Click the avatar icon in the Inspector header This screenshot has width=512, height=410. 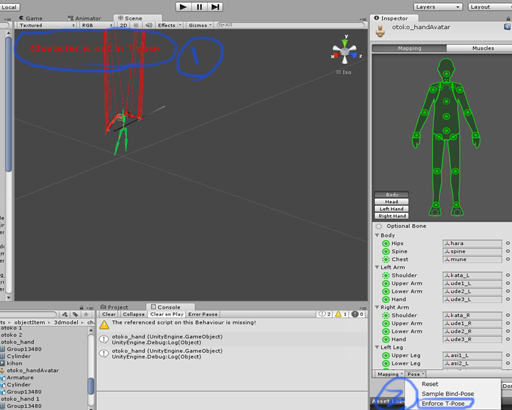click(380, 31)
